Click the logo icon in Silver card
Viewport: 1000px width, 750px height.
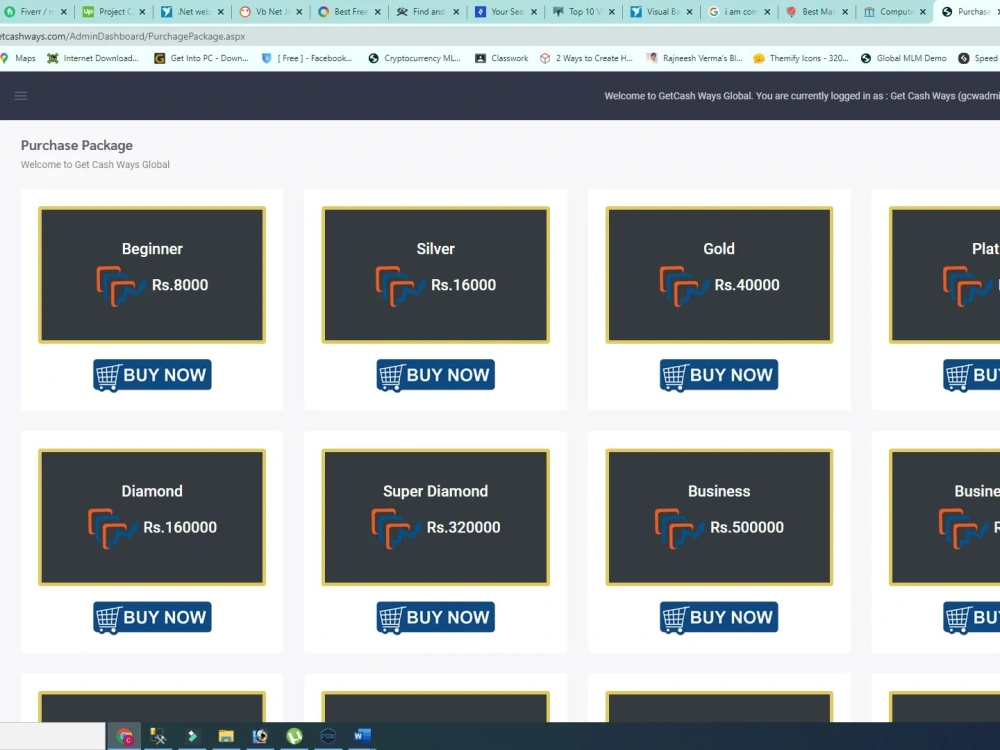[400, 286]
